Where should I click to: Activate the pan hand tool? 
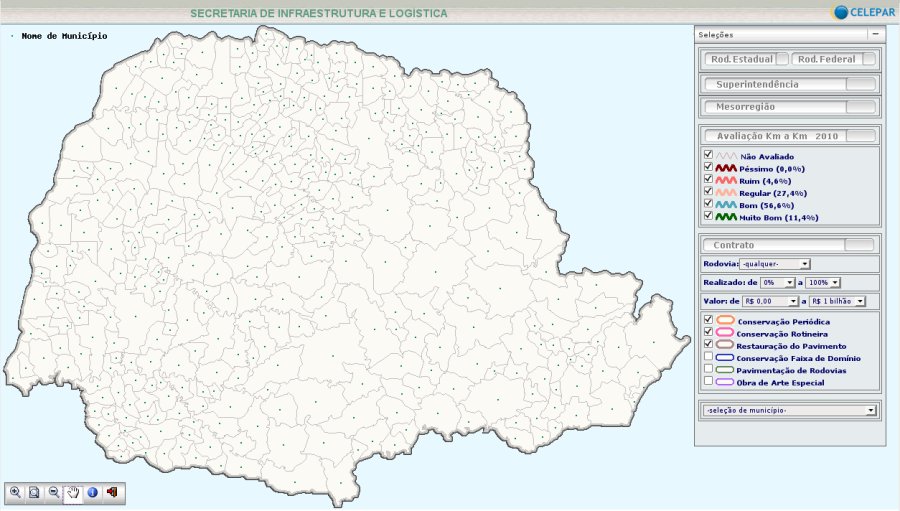pyautogui.click(x=72, y=492)
